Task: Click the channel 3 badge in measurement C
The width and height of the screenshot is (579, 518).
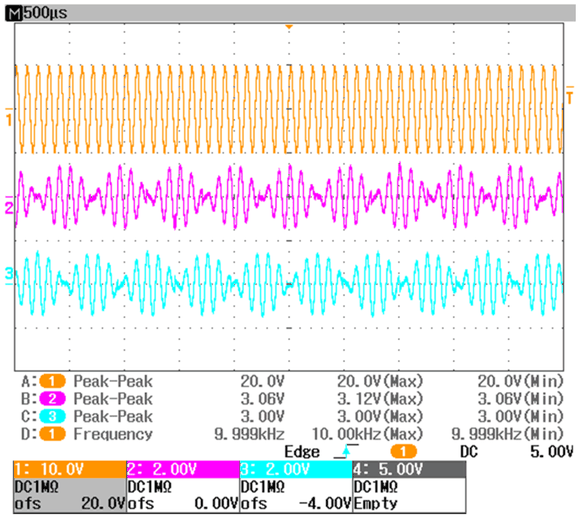Action: (52, 416)
